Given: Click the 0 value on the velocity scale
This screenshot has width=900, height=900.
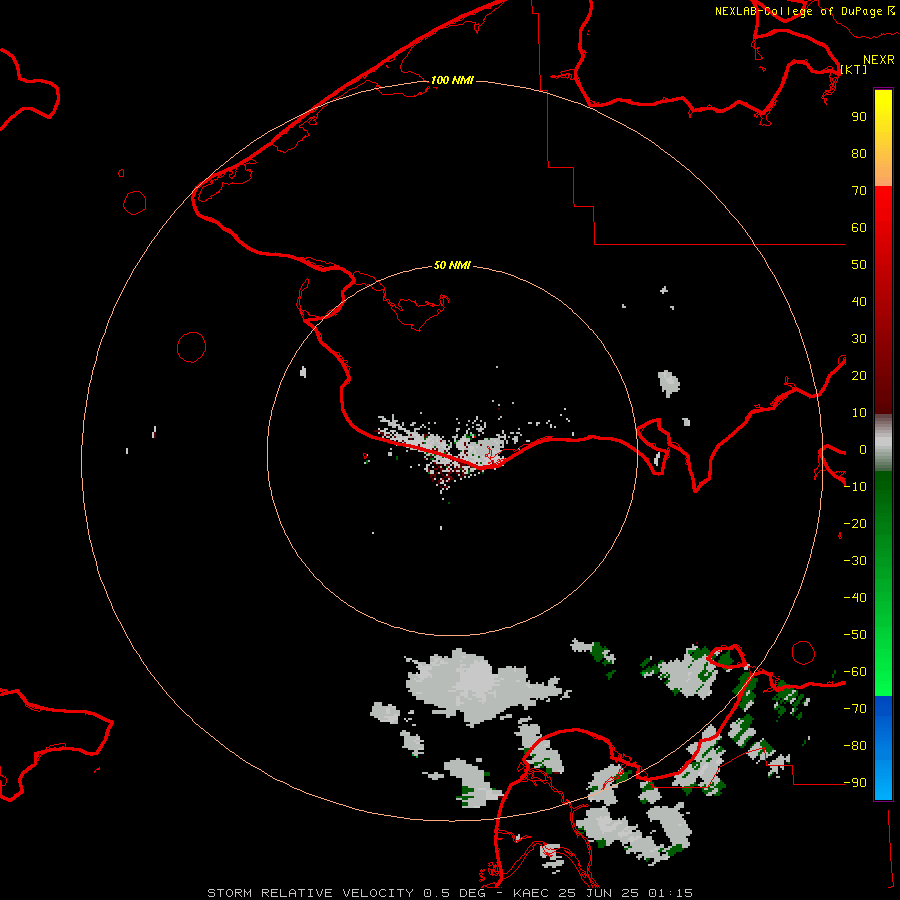Looking at the screenshot, I should coord(863,449).
